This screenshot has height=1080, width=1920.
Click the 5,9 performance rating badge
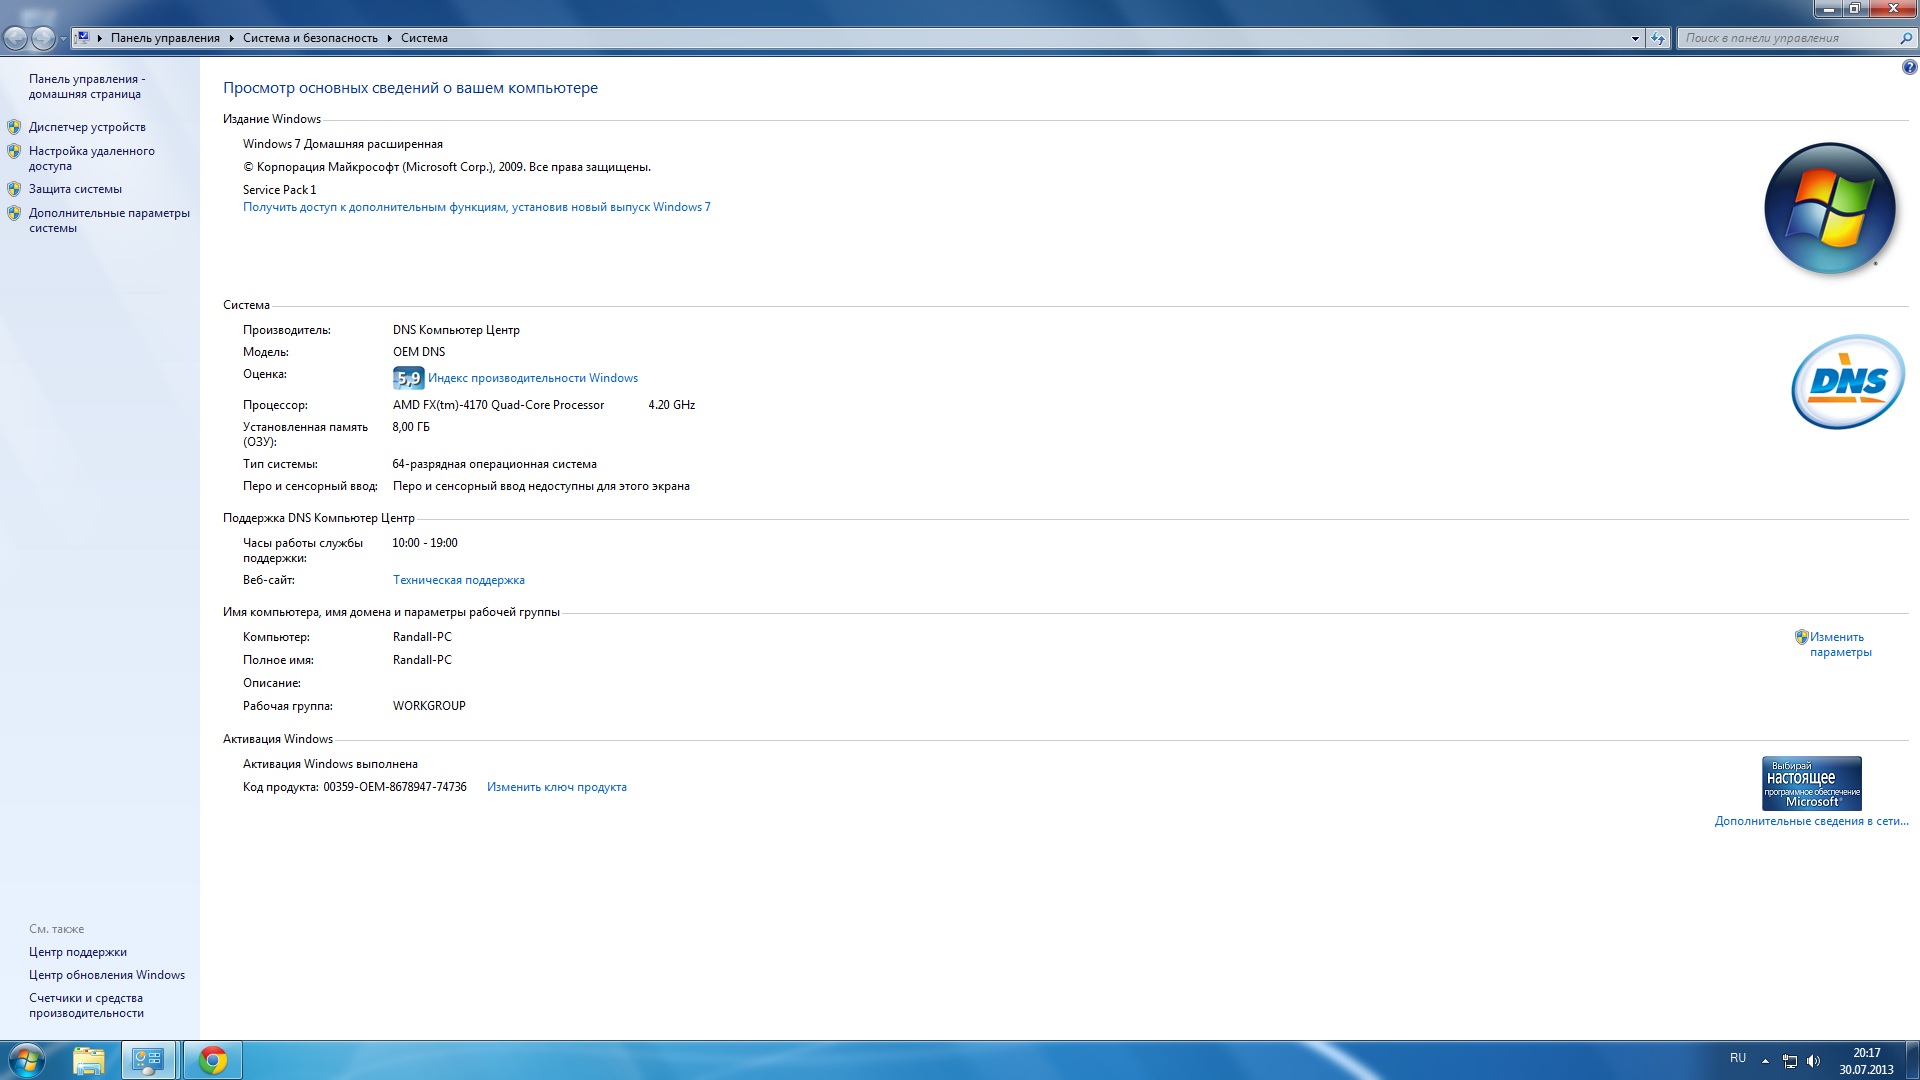click(x=408, y=378)
